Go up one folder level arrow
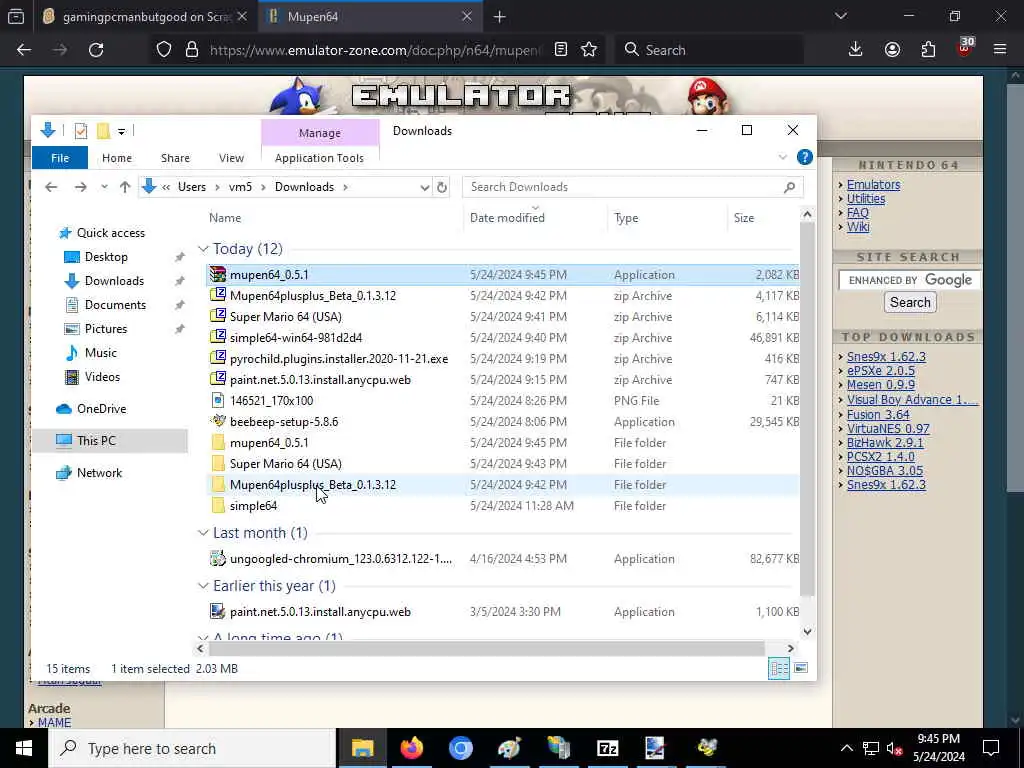This screenshot has height=768, width=1024. [125, 187]
